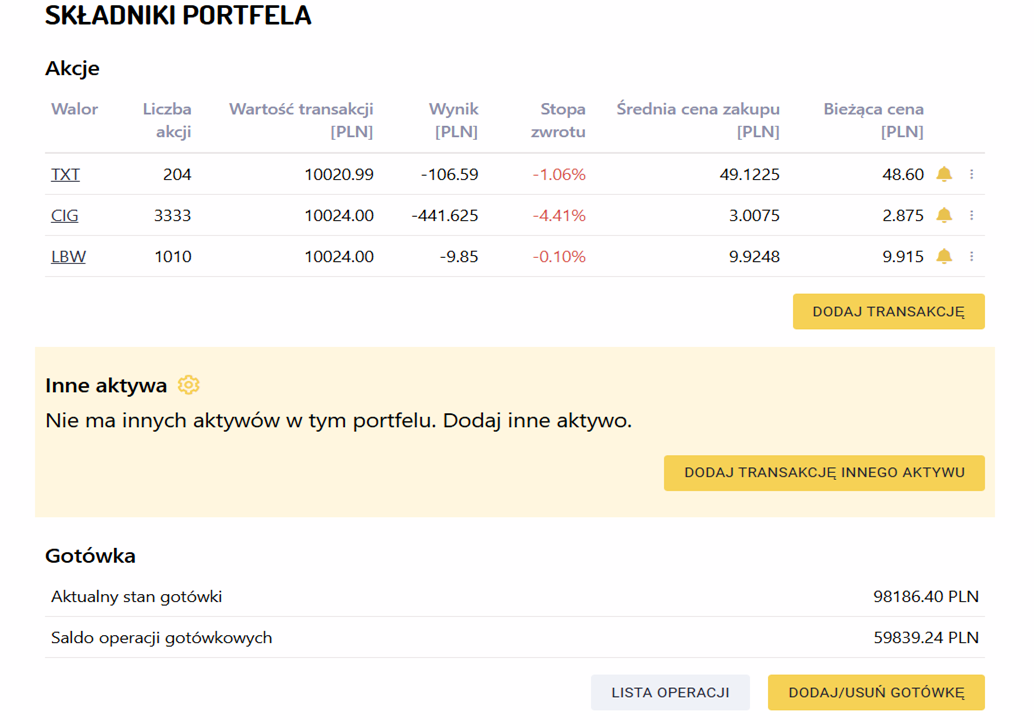This screenshot has width=1034, height=720.
Task: Open the CIG stock link
Action: pos(64,216)
